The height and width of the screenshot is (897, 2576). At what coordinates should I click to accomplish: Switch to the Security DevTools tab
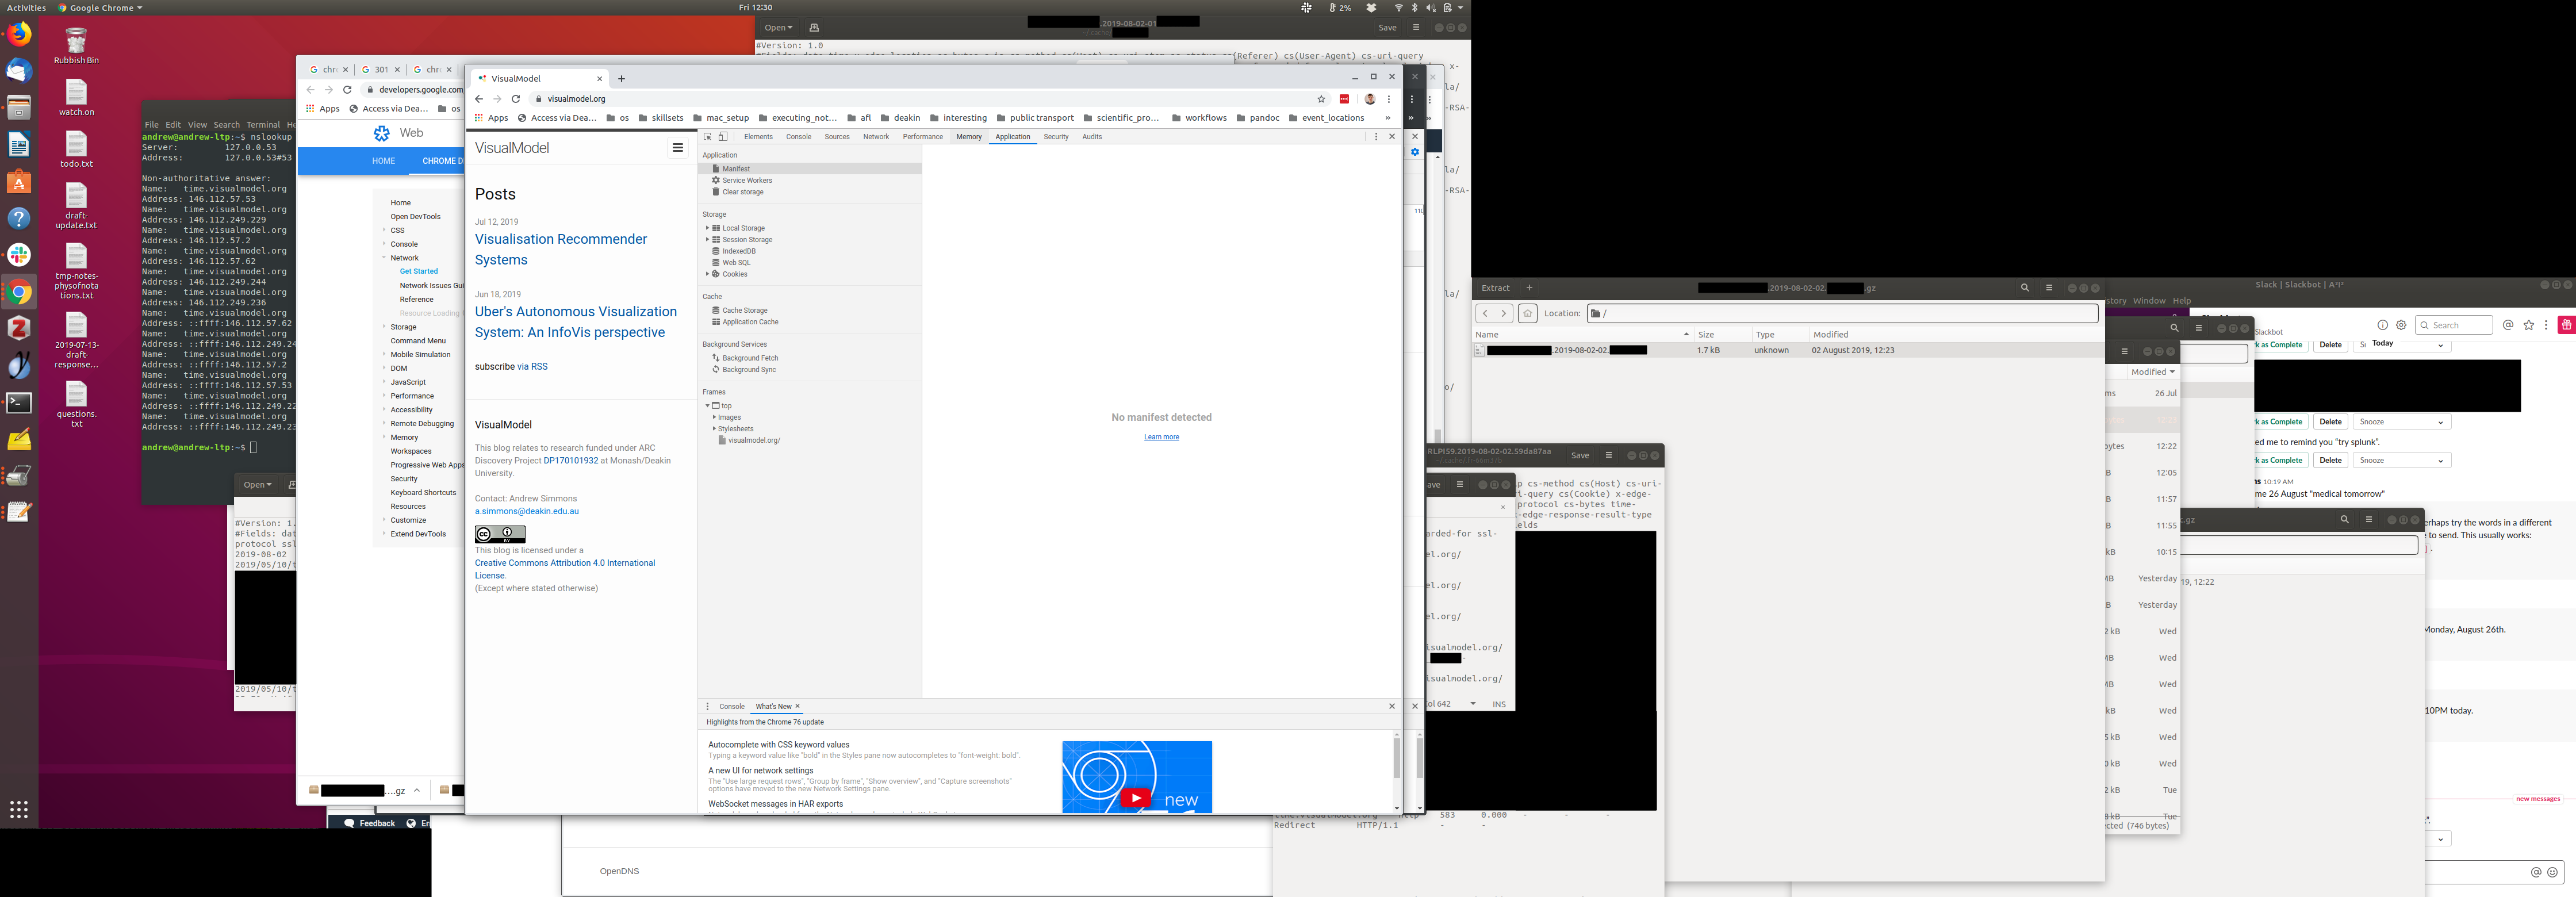click(1056, 137)
